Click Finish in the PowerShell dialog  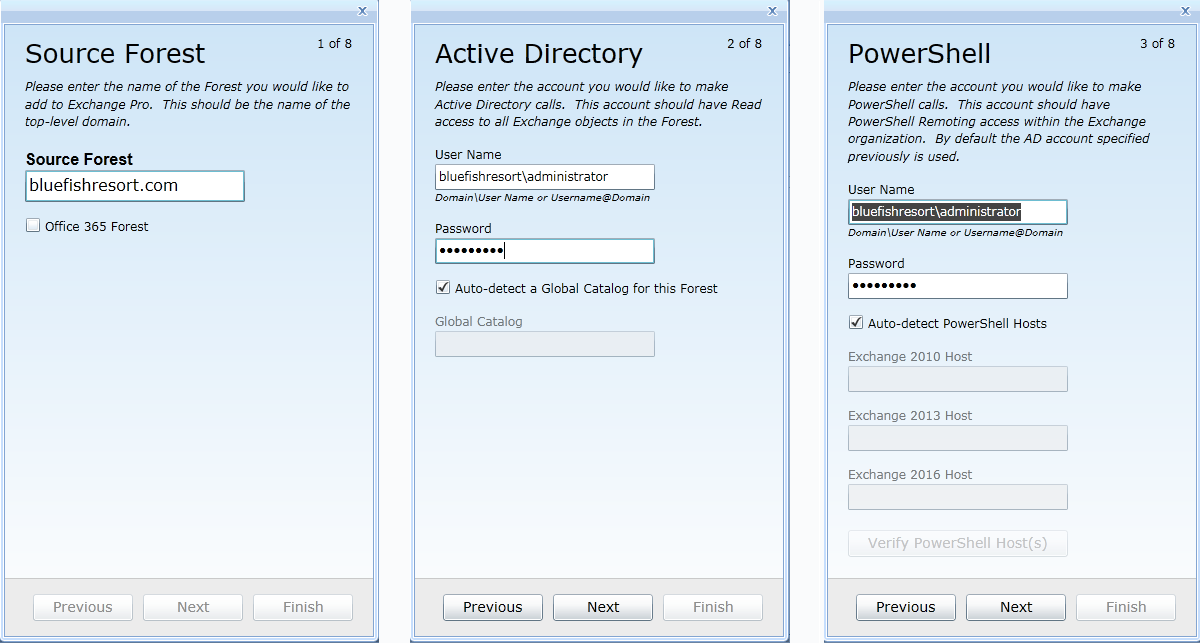pos(1126,607)
